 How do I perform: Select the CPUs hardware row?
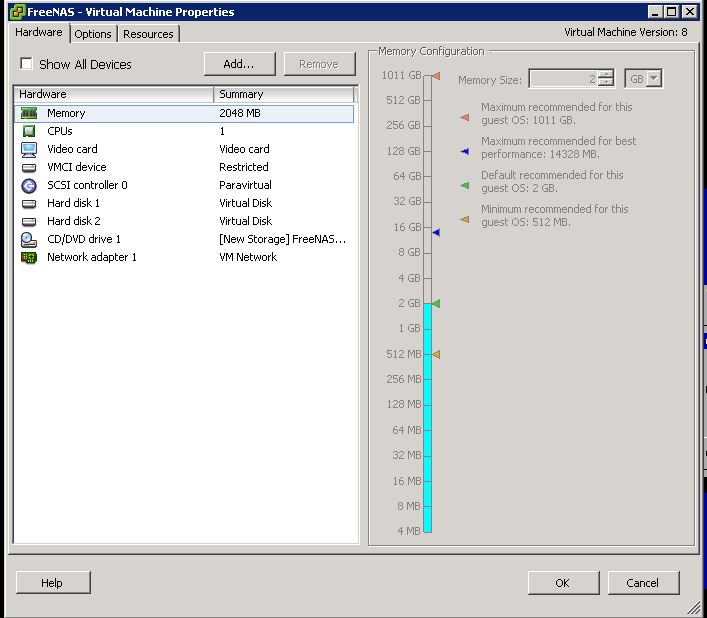184,131
